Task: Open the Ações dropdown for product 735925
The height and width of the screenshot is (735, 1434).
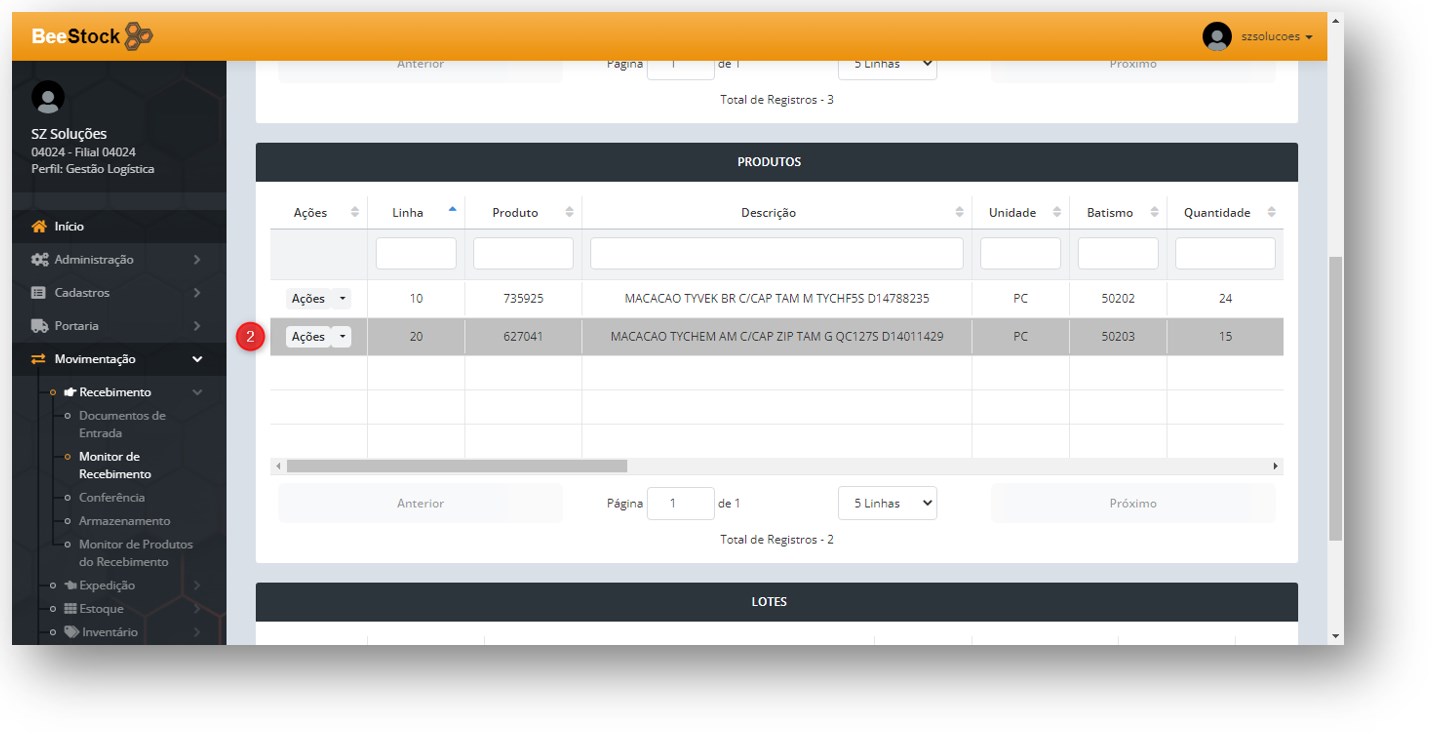Action: click(342, 299)
